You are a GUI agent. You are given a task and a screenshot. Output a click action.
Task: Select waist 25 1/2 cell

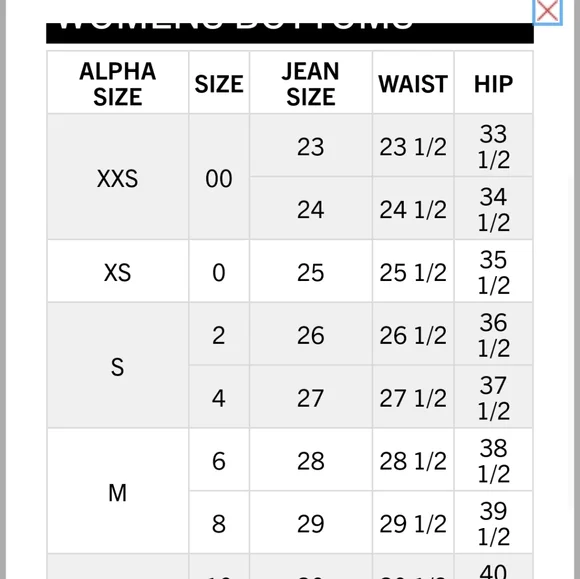point(413,271)
